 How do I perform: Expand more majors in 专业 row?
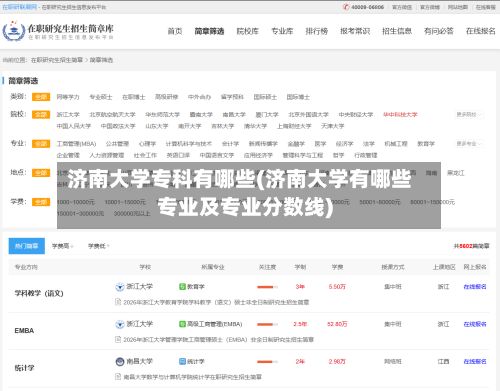468,144
